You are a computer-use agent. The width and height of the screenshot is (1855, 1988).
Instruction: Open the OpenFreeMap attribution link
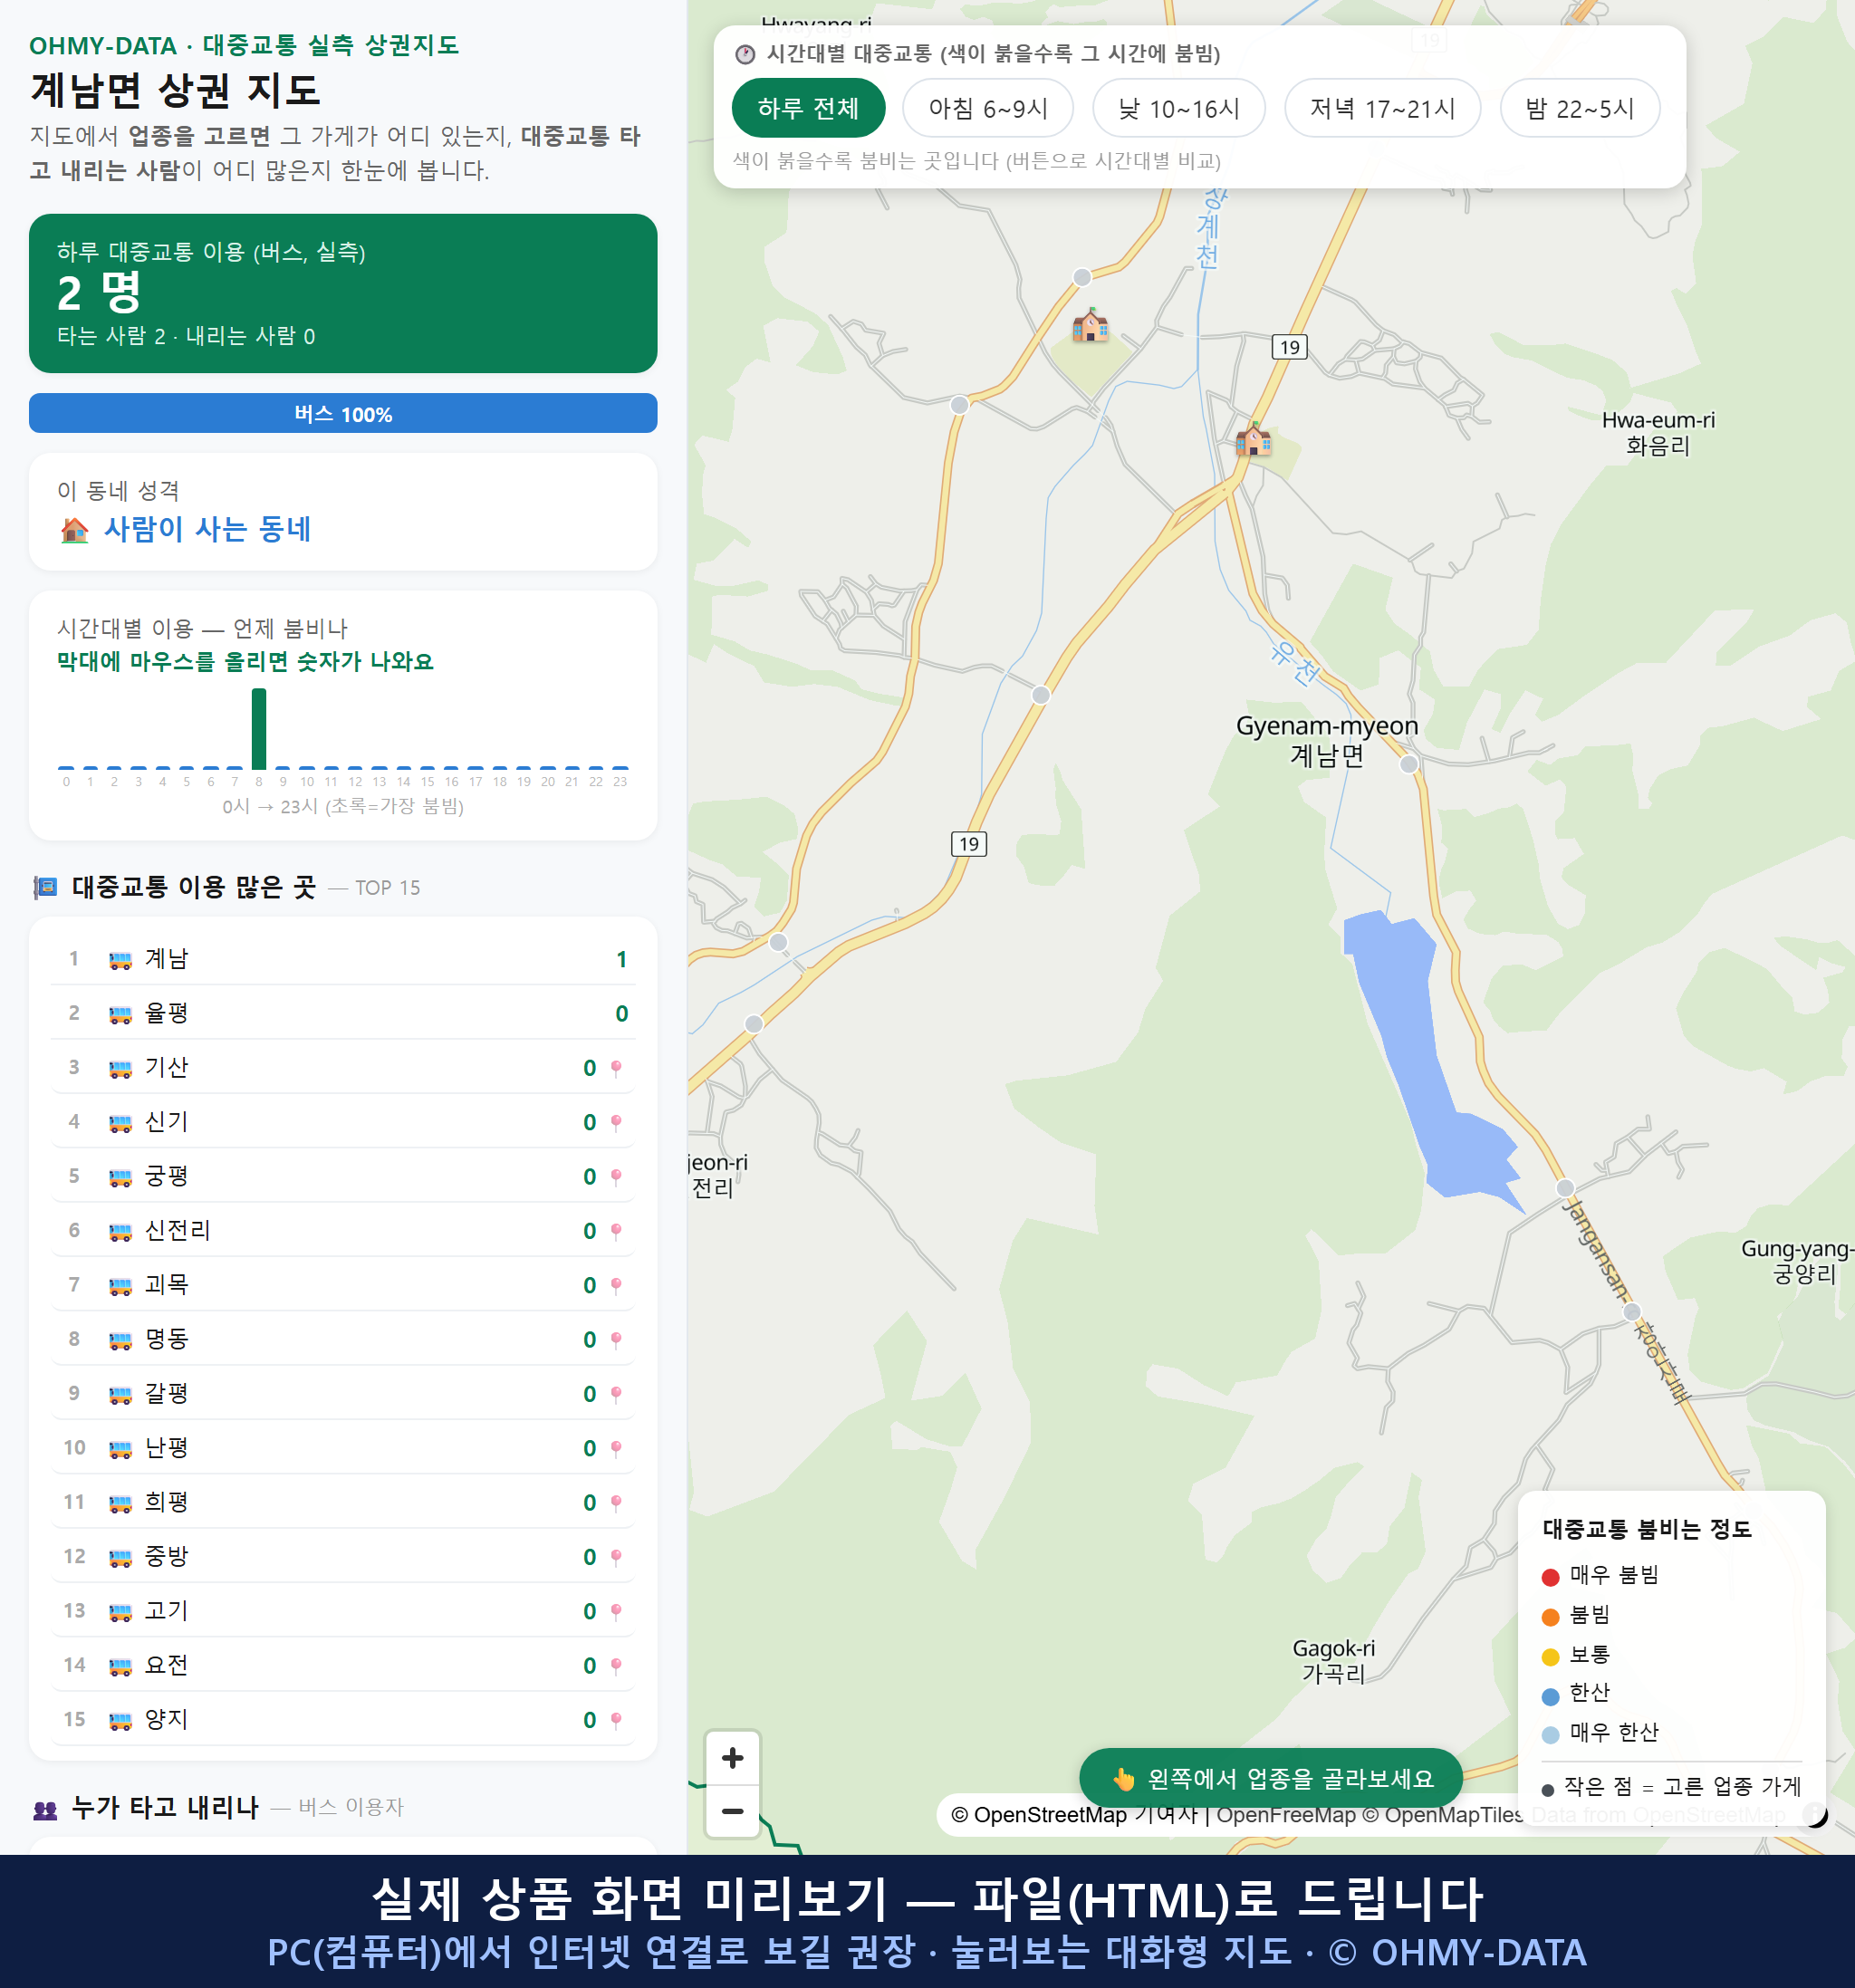1286,1815
